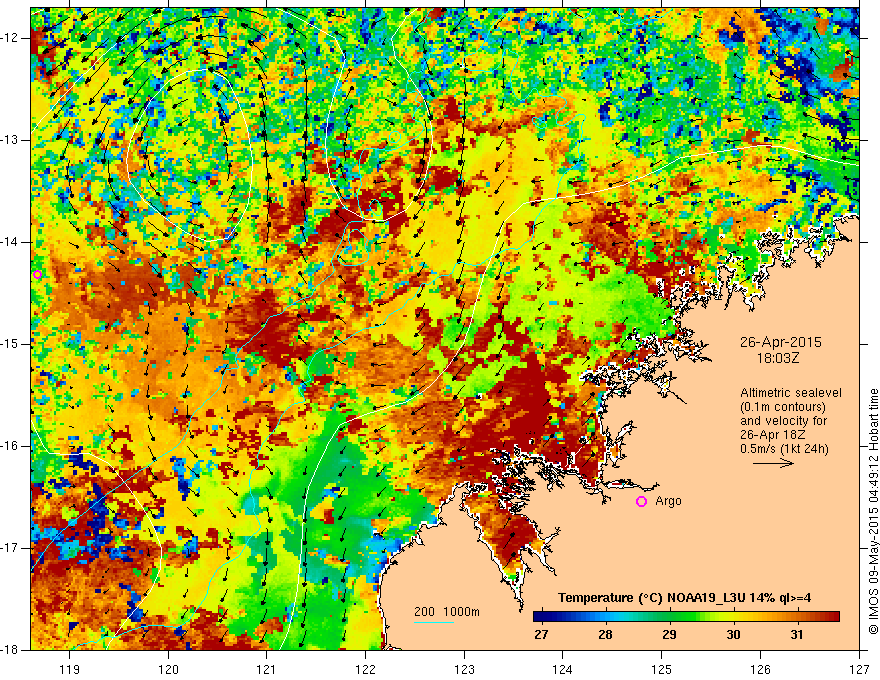Click the colour bar tick label '31'
Screen dimensions: 880x680
point(796,635)
